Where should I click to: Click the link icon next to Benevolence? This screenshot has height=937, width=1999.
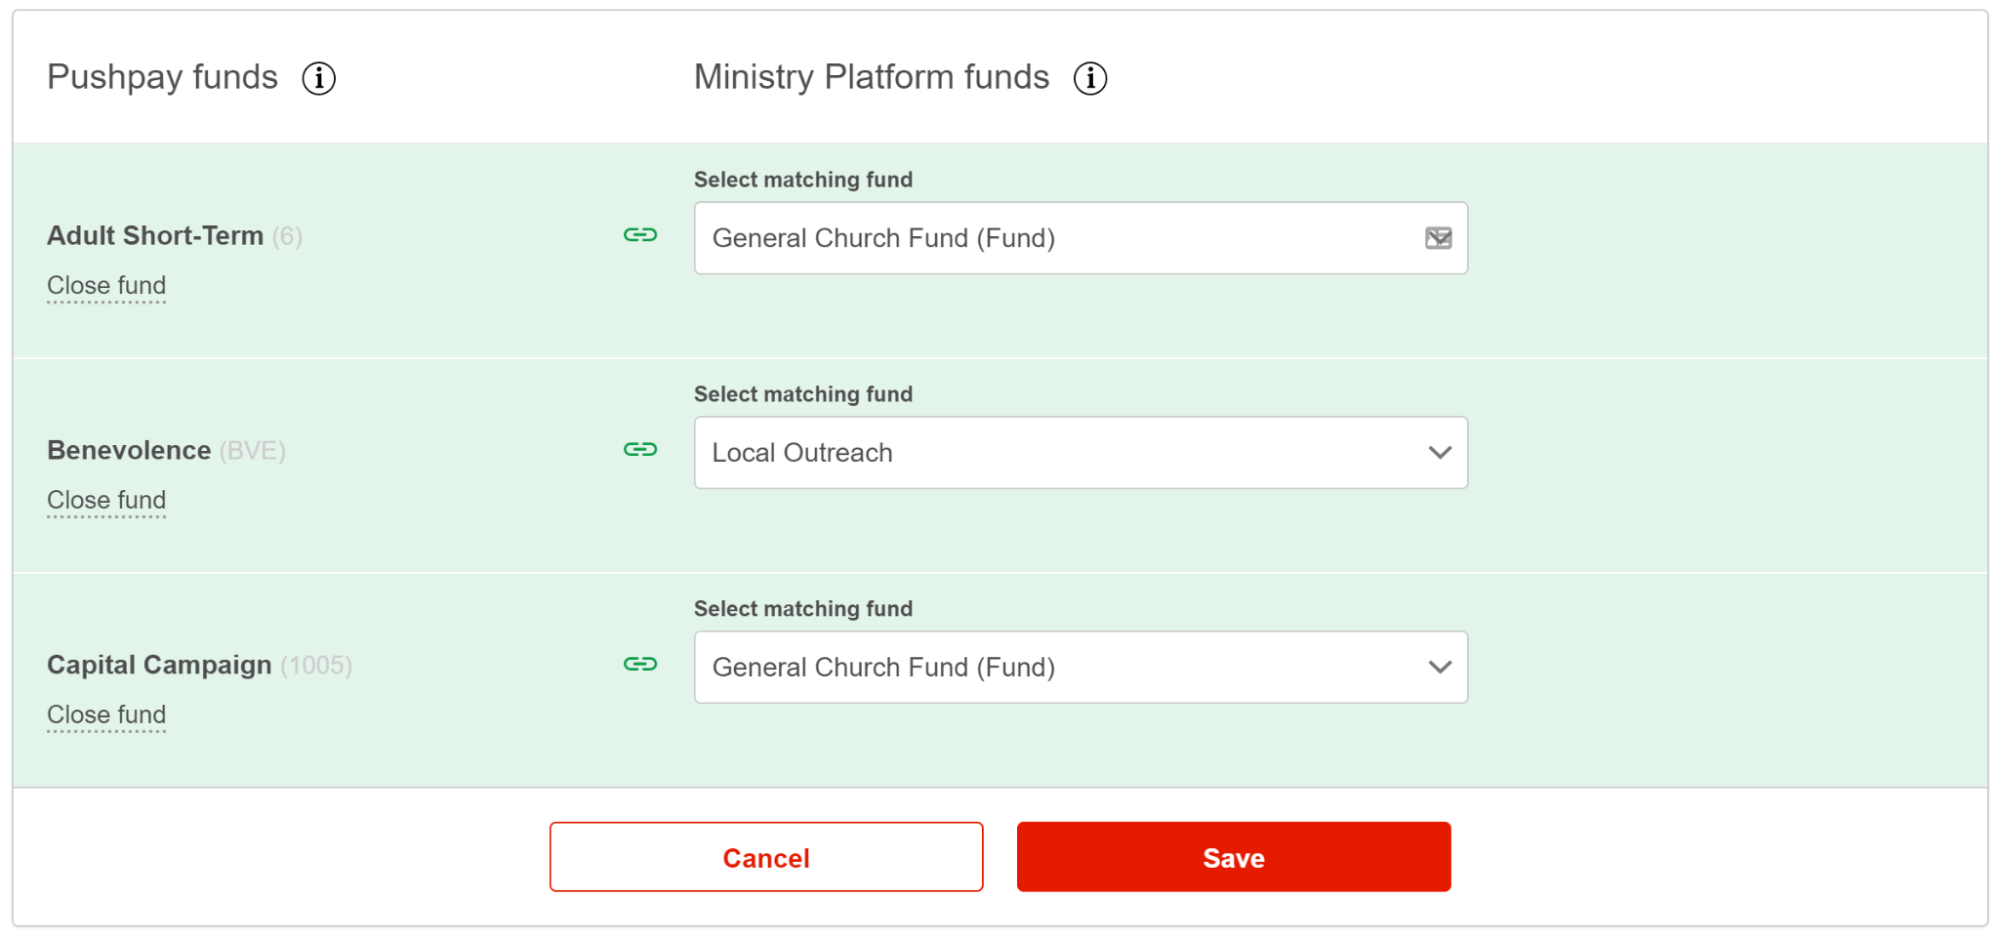point(639,450)
